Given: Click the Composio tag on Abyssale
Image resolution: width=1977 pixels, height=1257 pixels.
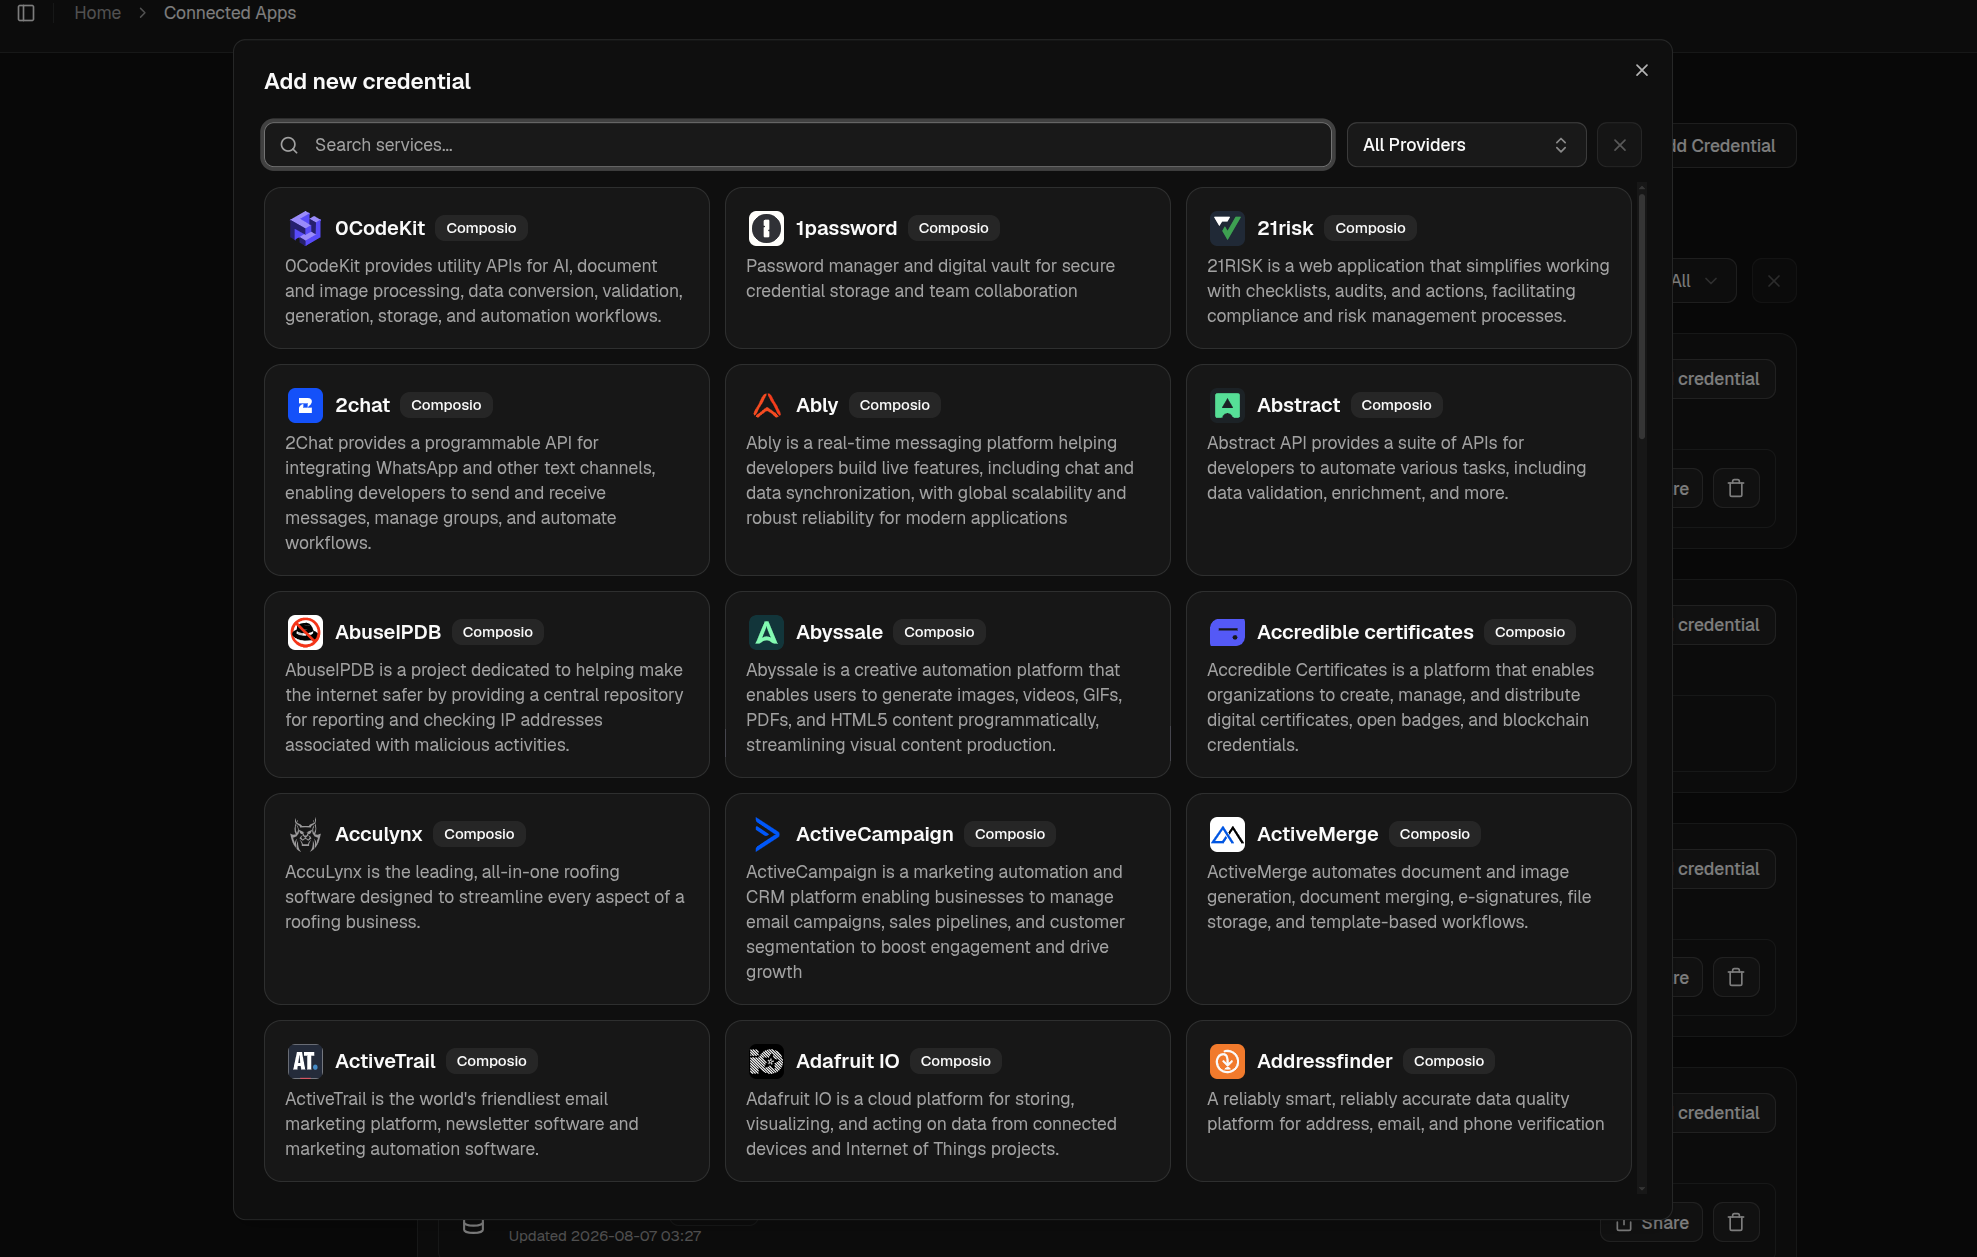Looking at the screenshot, I should 939,632.
